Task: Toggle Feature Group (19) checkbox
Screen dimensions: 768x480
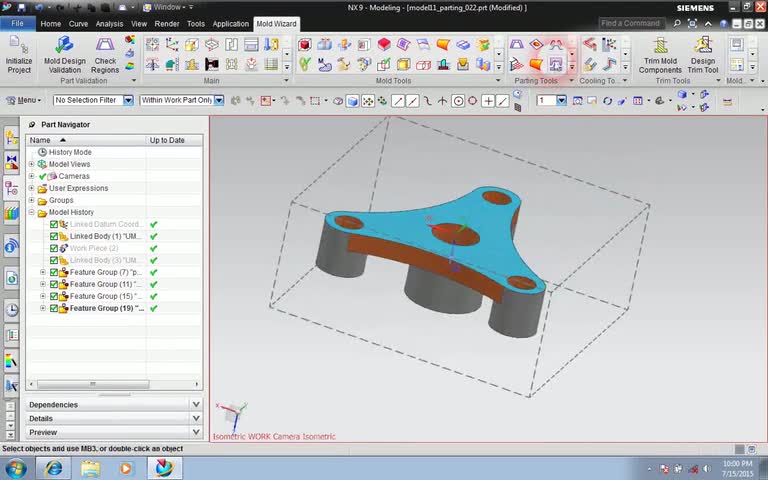Action: [54, 308]
